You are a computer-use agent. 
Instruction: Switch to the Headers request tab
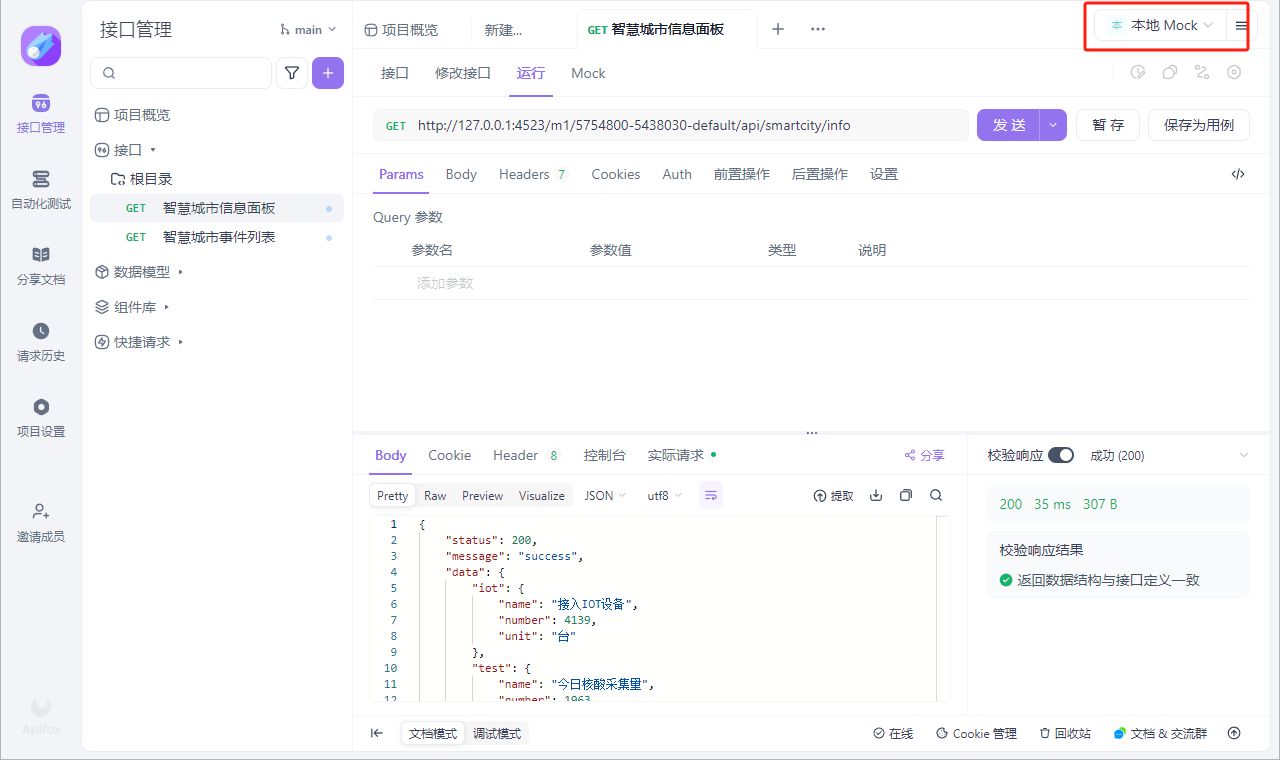525,174
